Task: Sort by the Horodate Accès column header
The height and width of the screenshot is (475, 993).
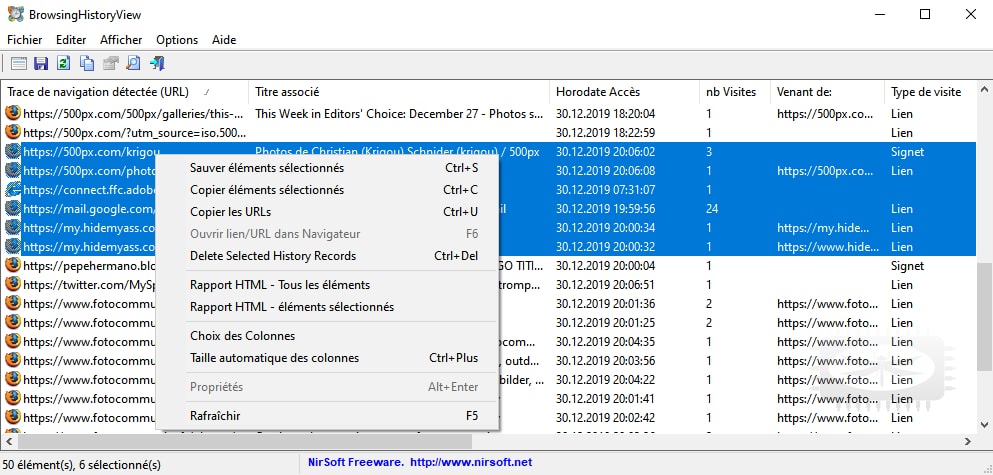Action: pos(624,92)
